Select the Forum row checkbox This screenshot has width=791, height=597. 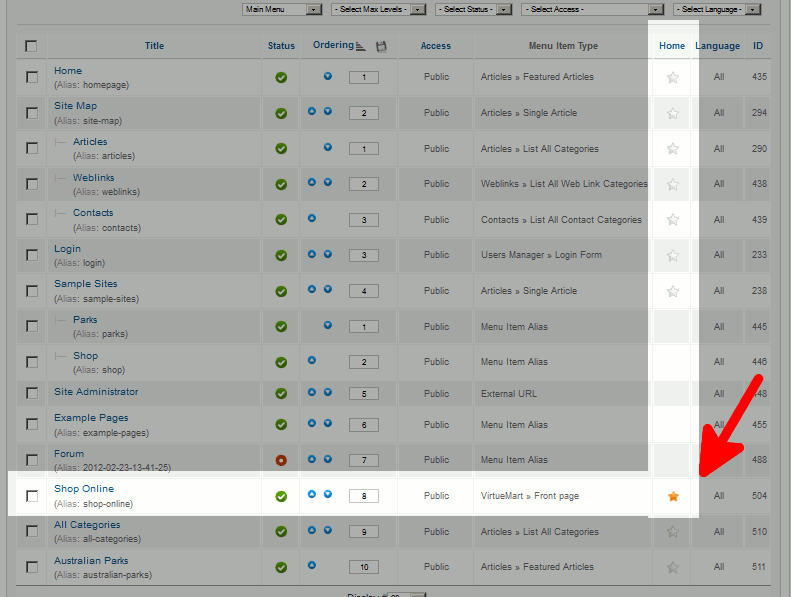(32, 460)
